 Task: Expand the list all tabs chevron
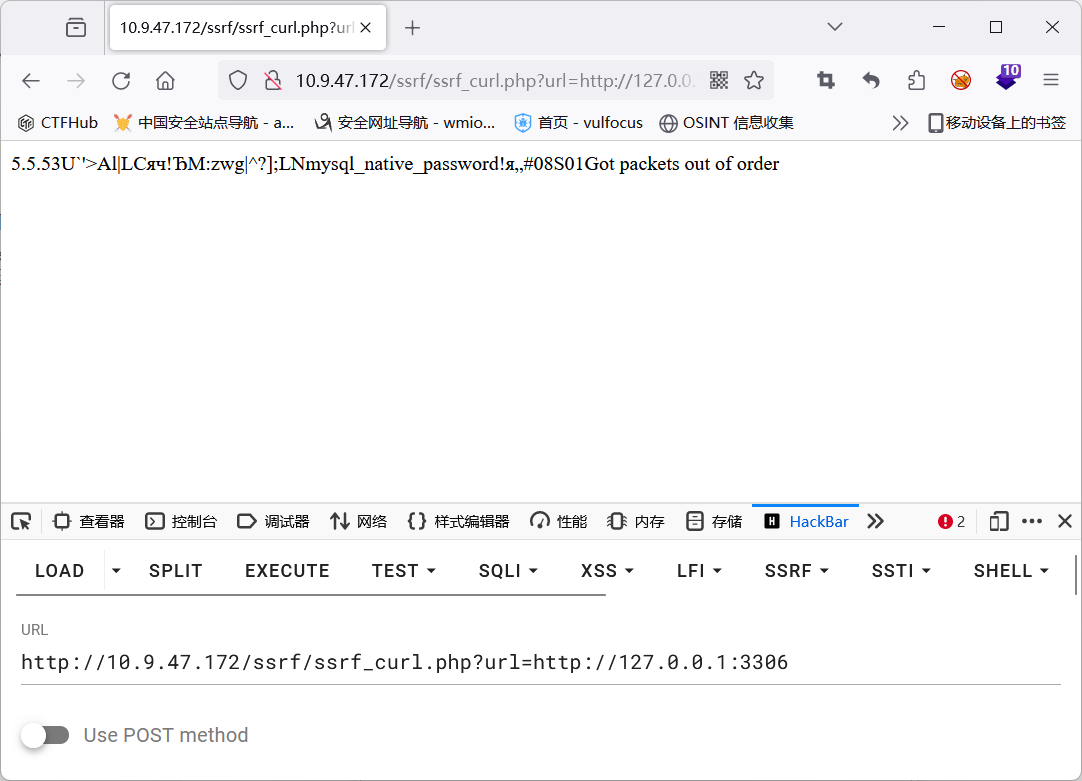pos(835,27)
